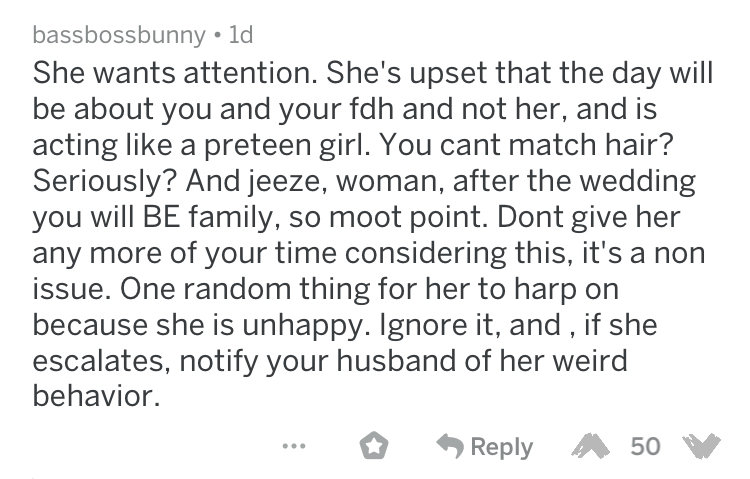The image size is (750, 479).
Task: Click the 1d comment timestamp
Action: [x=241, y=35]
